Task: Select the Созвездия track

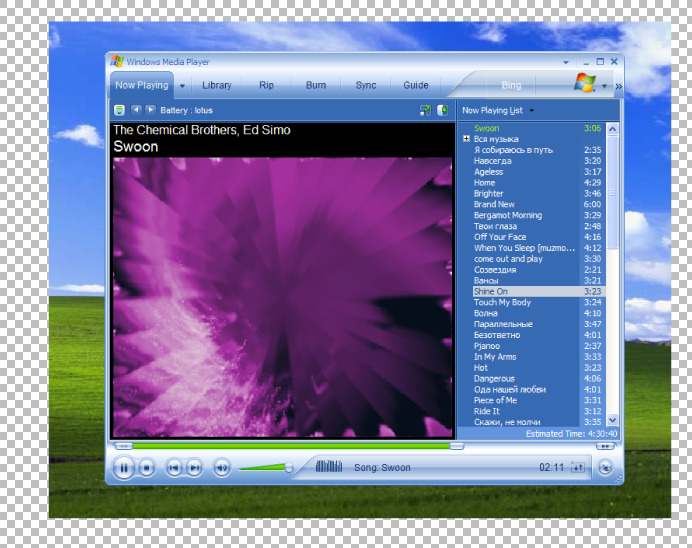Action: (537, 270)
